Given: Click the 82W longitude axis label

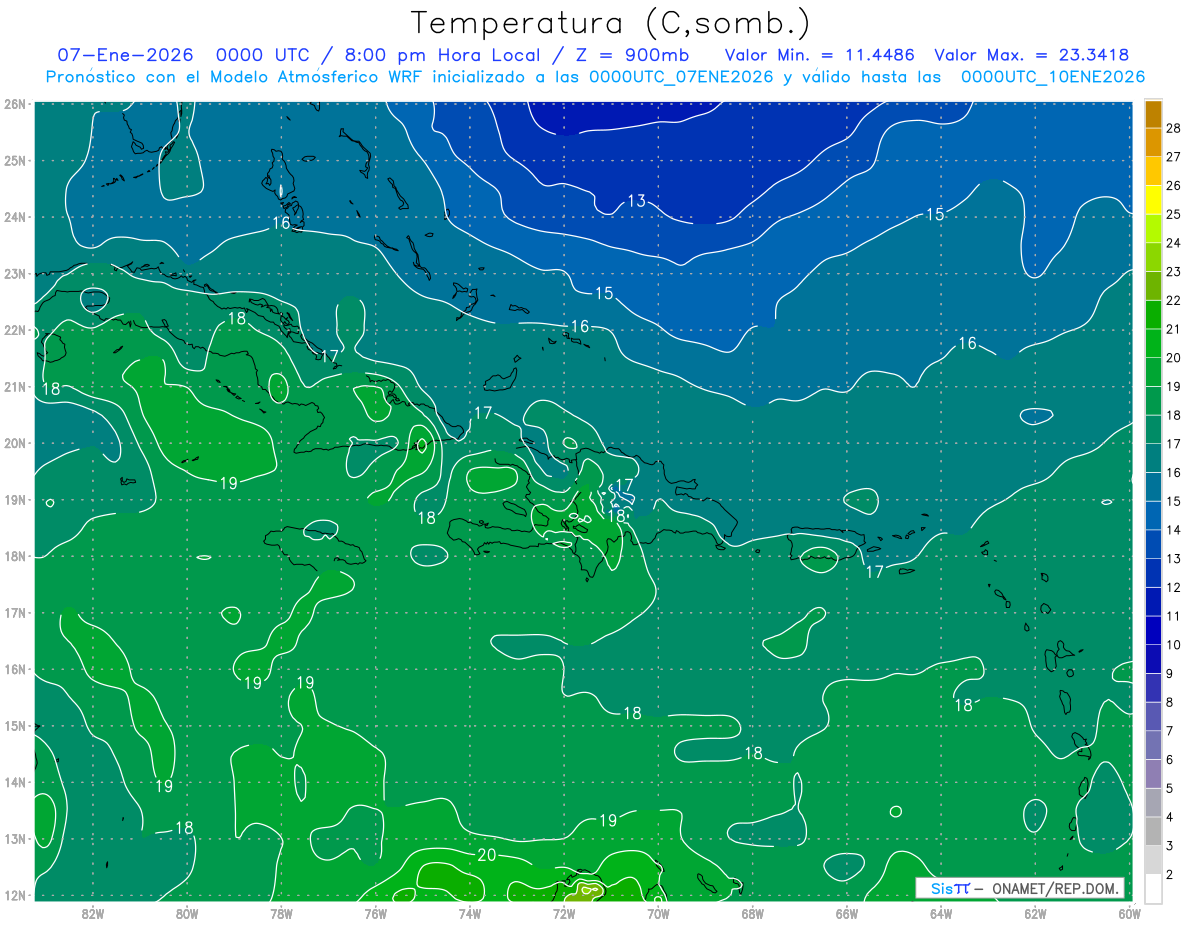Looking at the screenshot, I should tap(93, 912).
